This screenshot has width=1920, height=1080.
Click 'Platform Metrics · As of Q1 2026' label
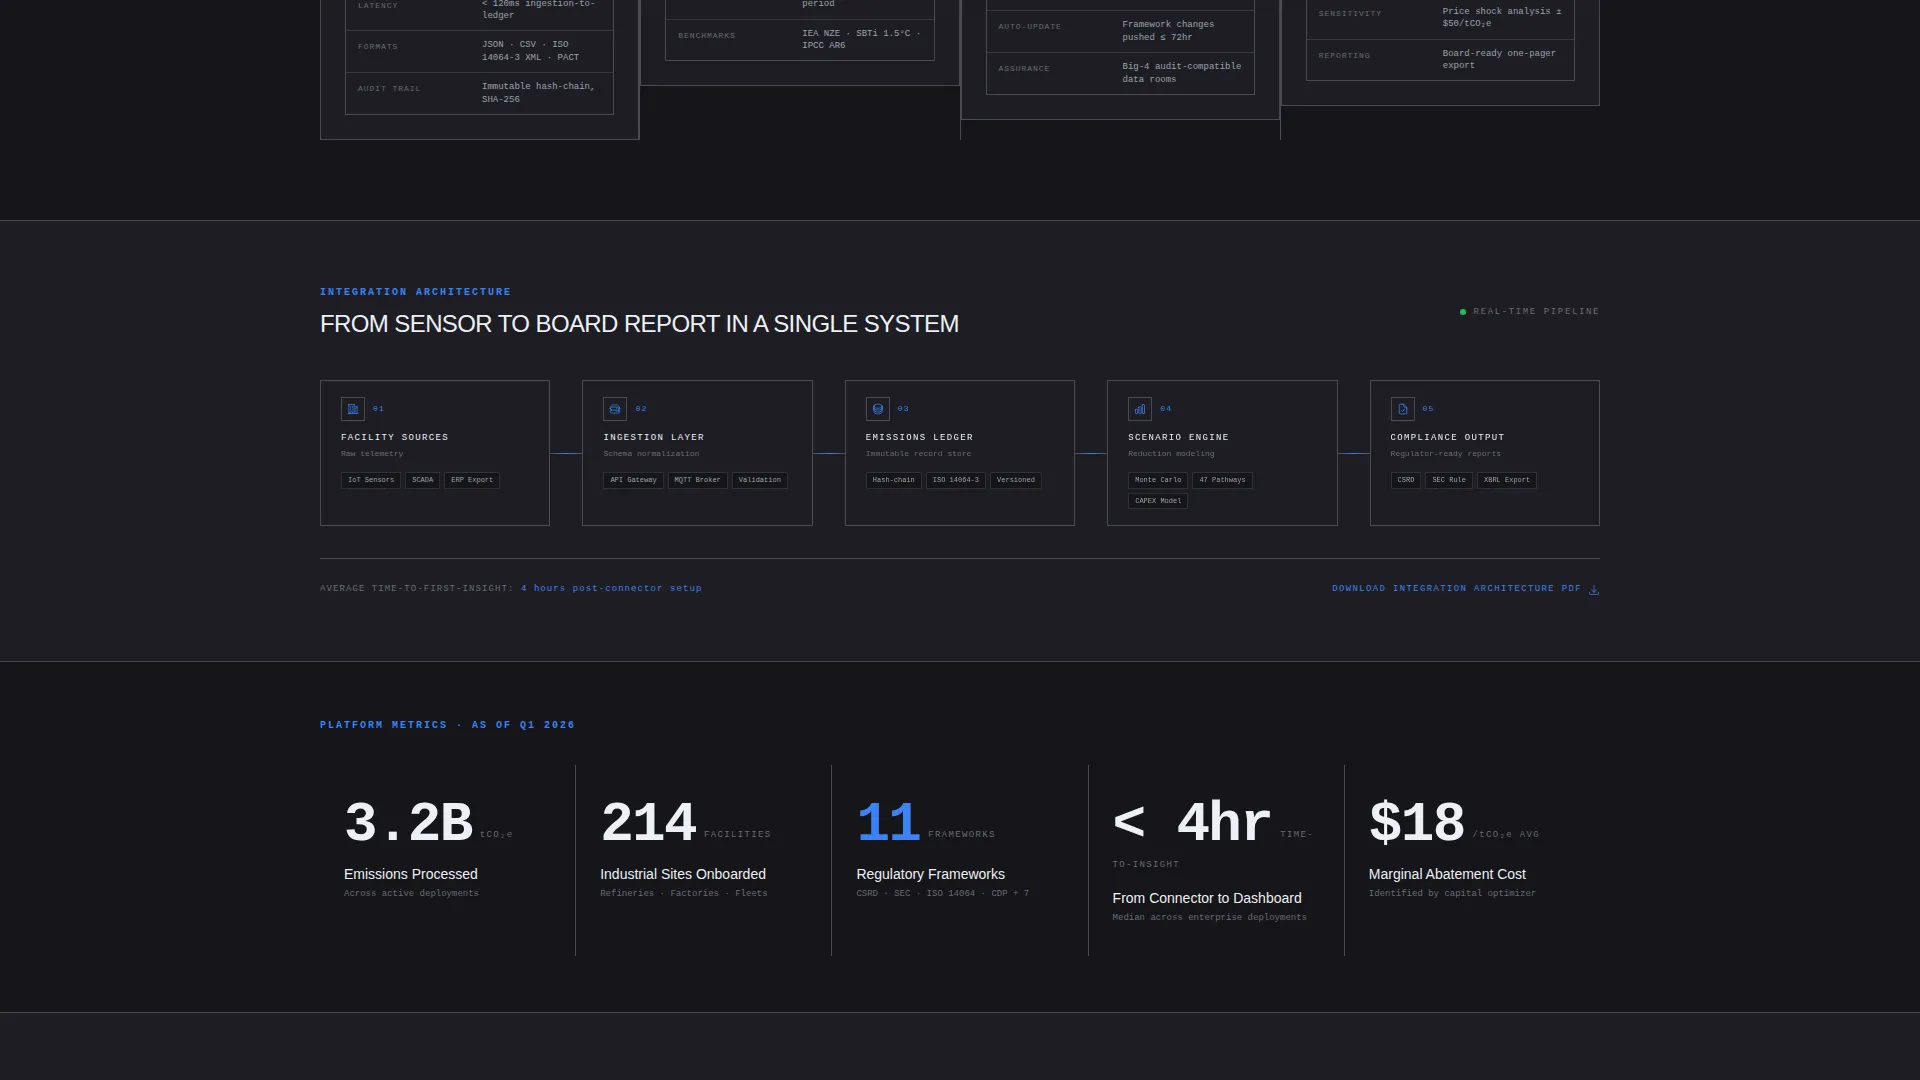click(x=447, y=725)
